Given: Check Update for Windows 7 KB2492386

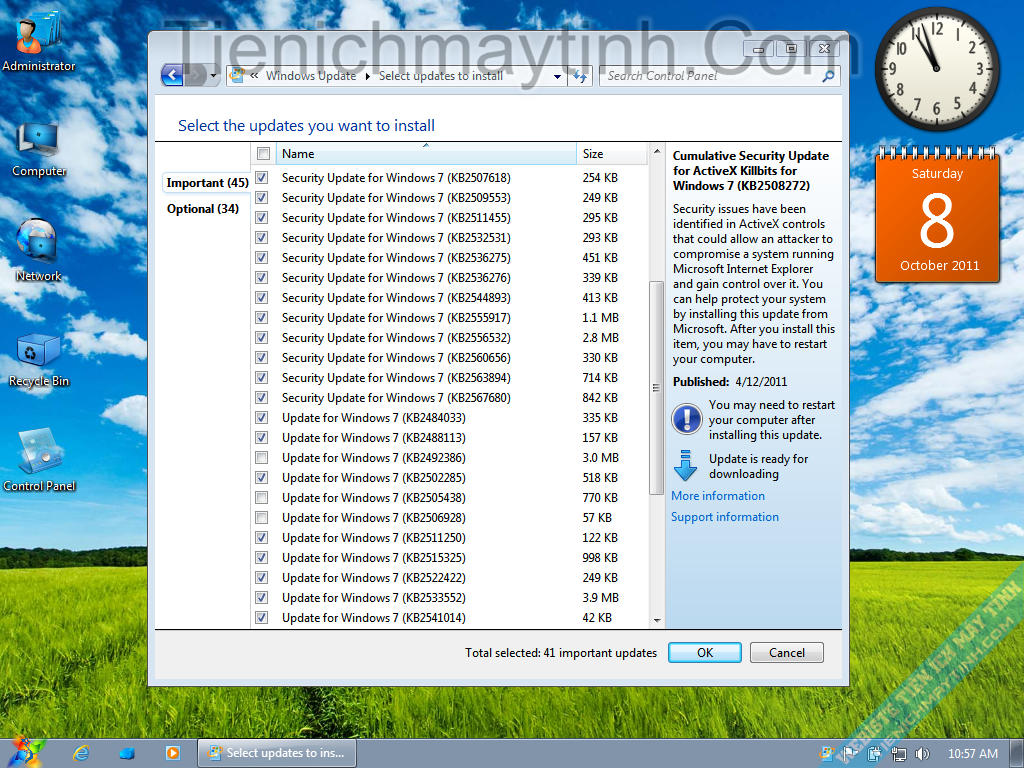Looking at the screenshot, I should [262, 457].
